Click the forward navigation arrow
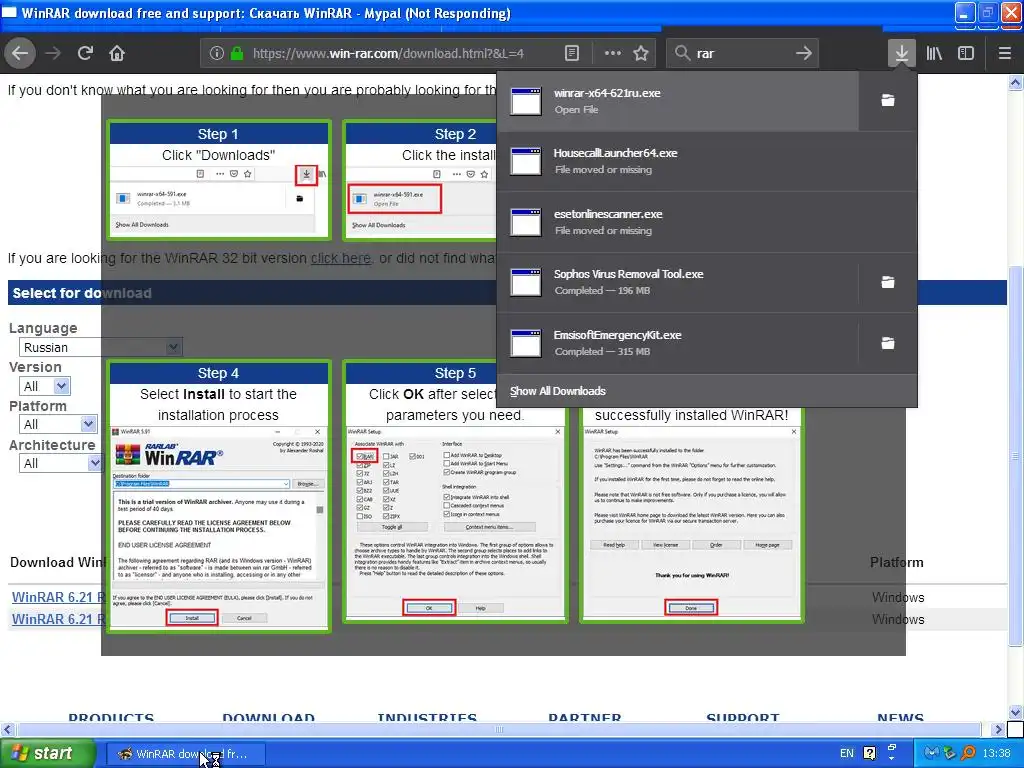 click(x=53, y=53)
